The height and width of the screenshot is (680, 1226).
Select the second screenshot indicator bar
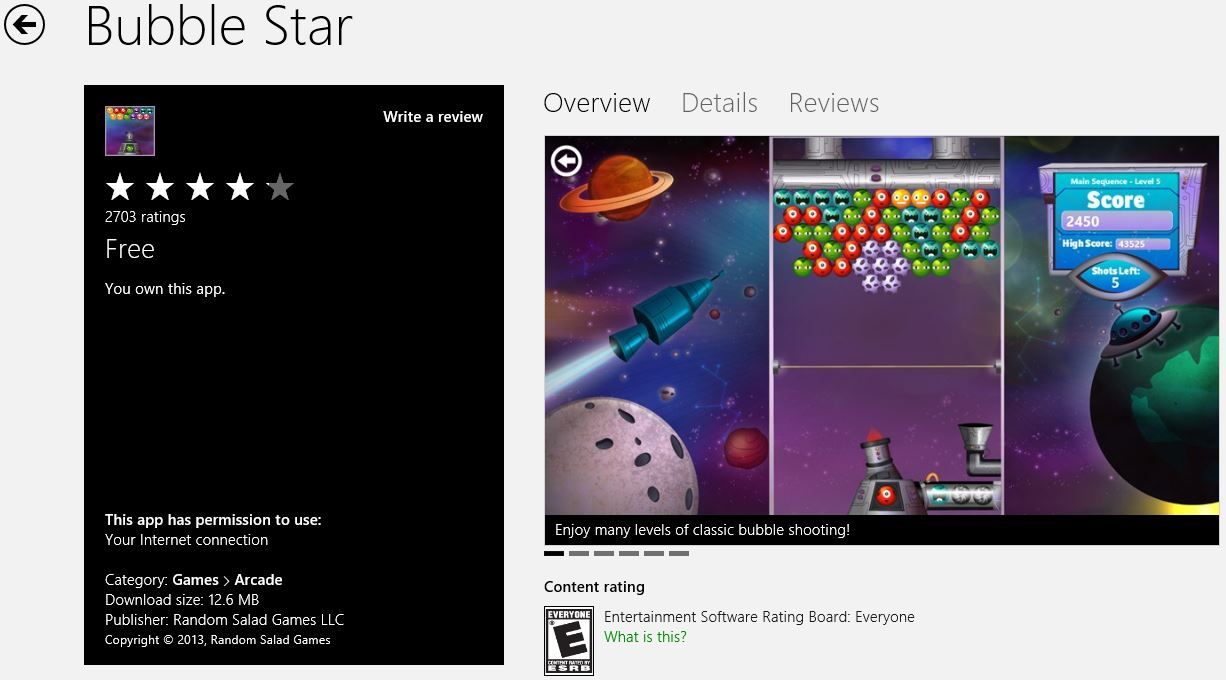[x=579, y=553]
